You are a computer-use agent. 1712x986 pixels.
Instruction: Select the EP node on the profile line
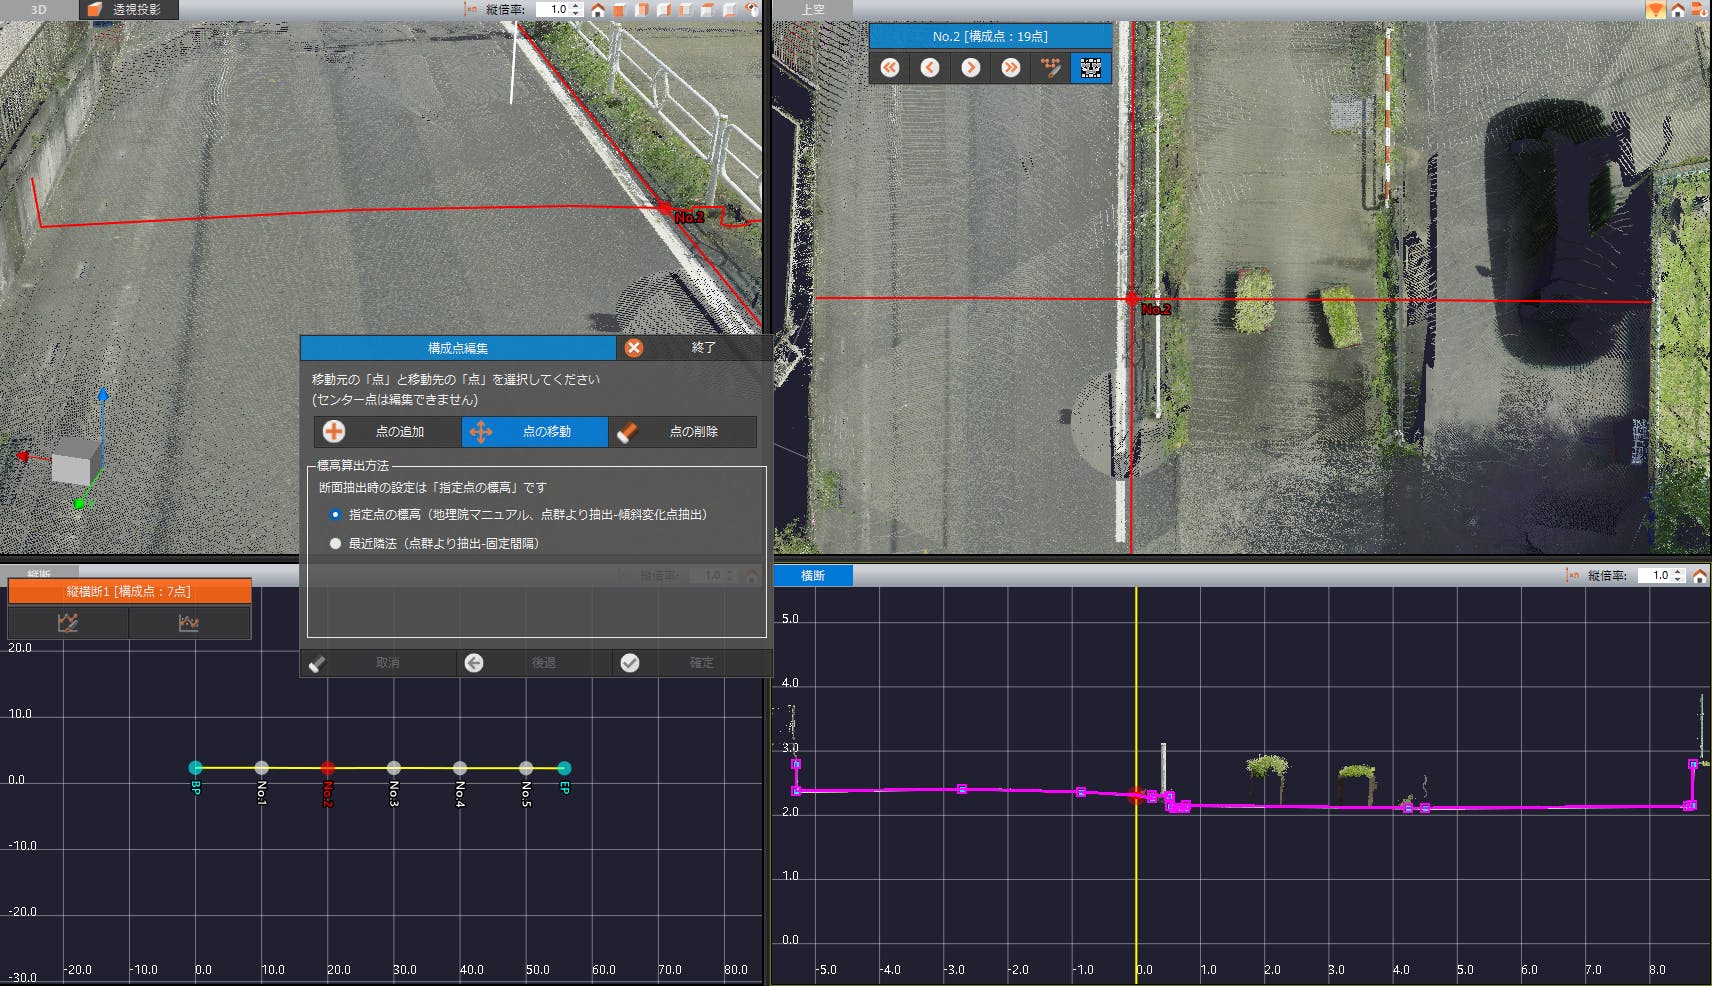tap(564, 768)
